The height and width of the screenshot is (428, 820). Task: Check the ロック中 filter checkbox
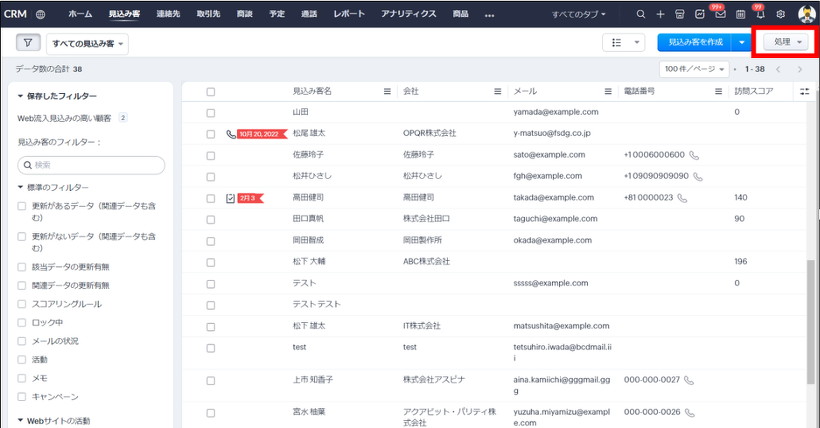[22, 323]
